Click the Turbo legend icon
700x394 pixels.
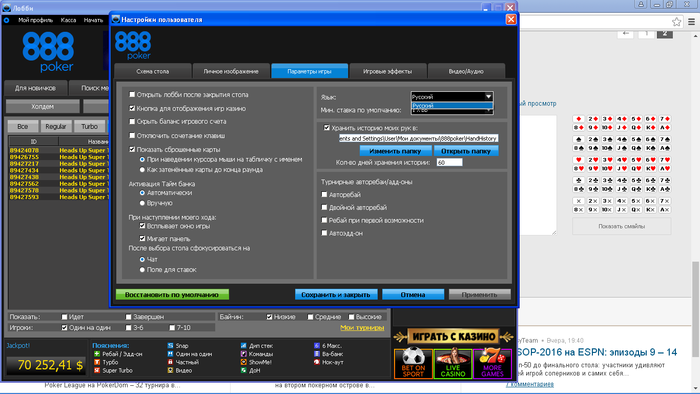[97, 362]
